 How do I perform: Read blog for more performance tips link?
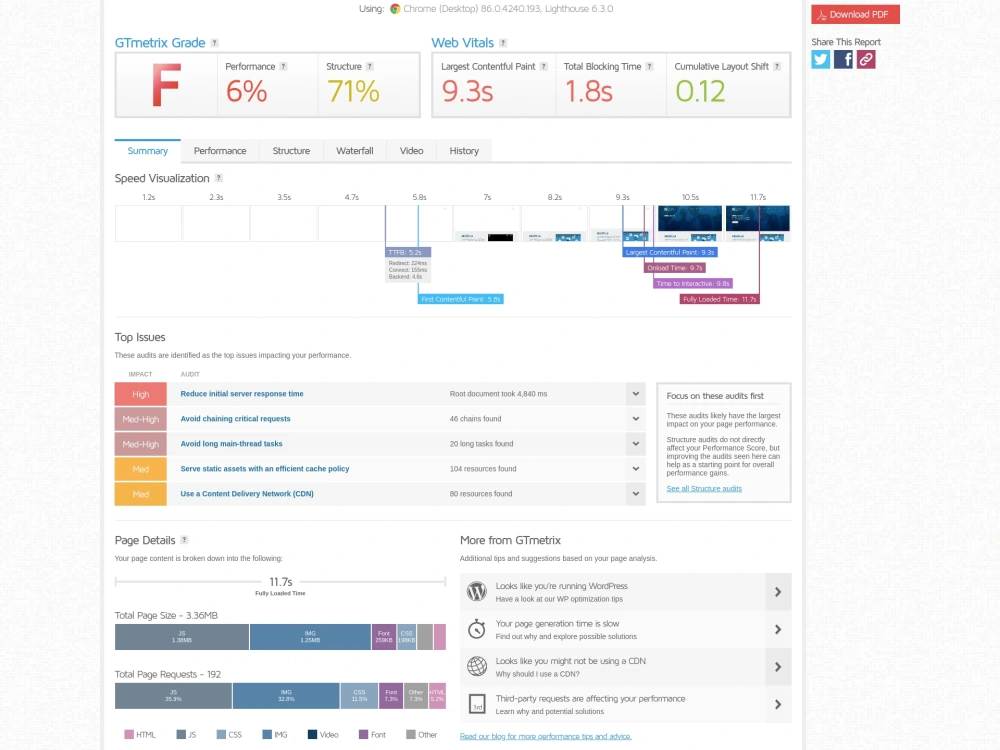click(x=545, y=736)
